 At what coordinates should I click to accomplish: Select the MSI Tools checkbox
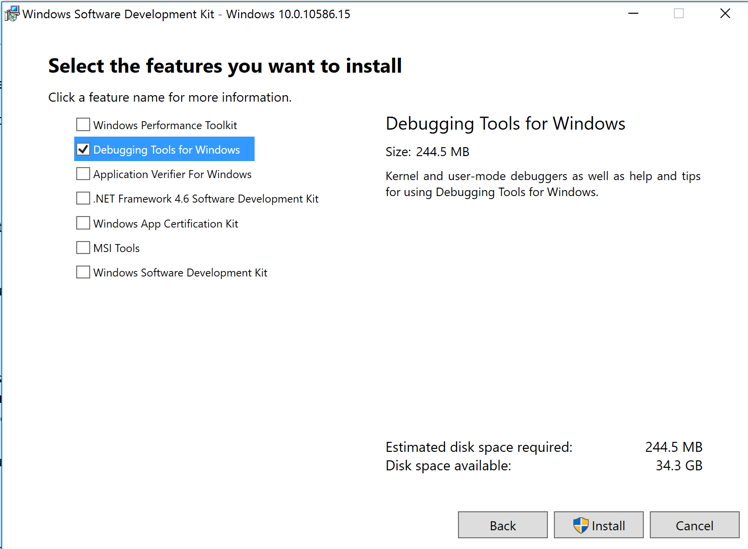click(83, 248)
